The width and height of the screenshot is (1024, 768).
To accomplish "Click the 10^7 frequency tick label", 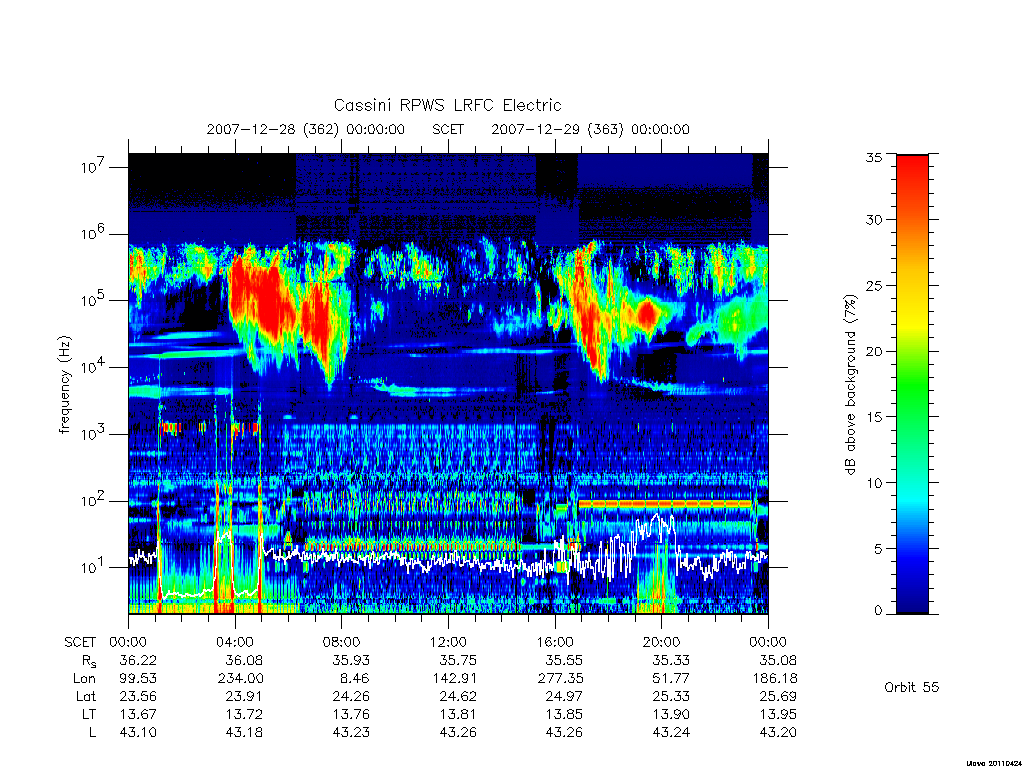I will tap(94, 167).
